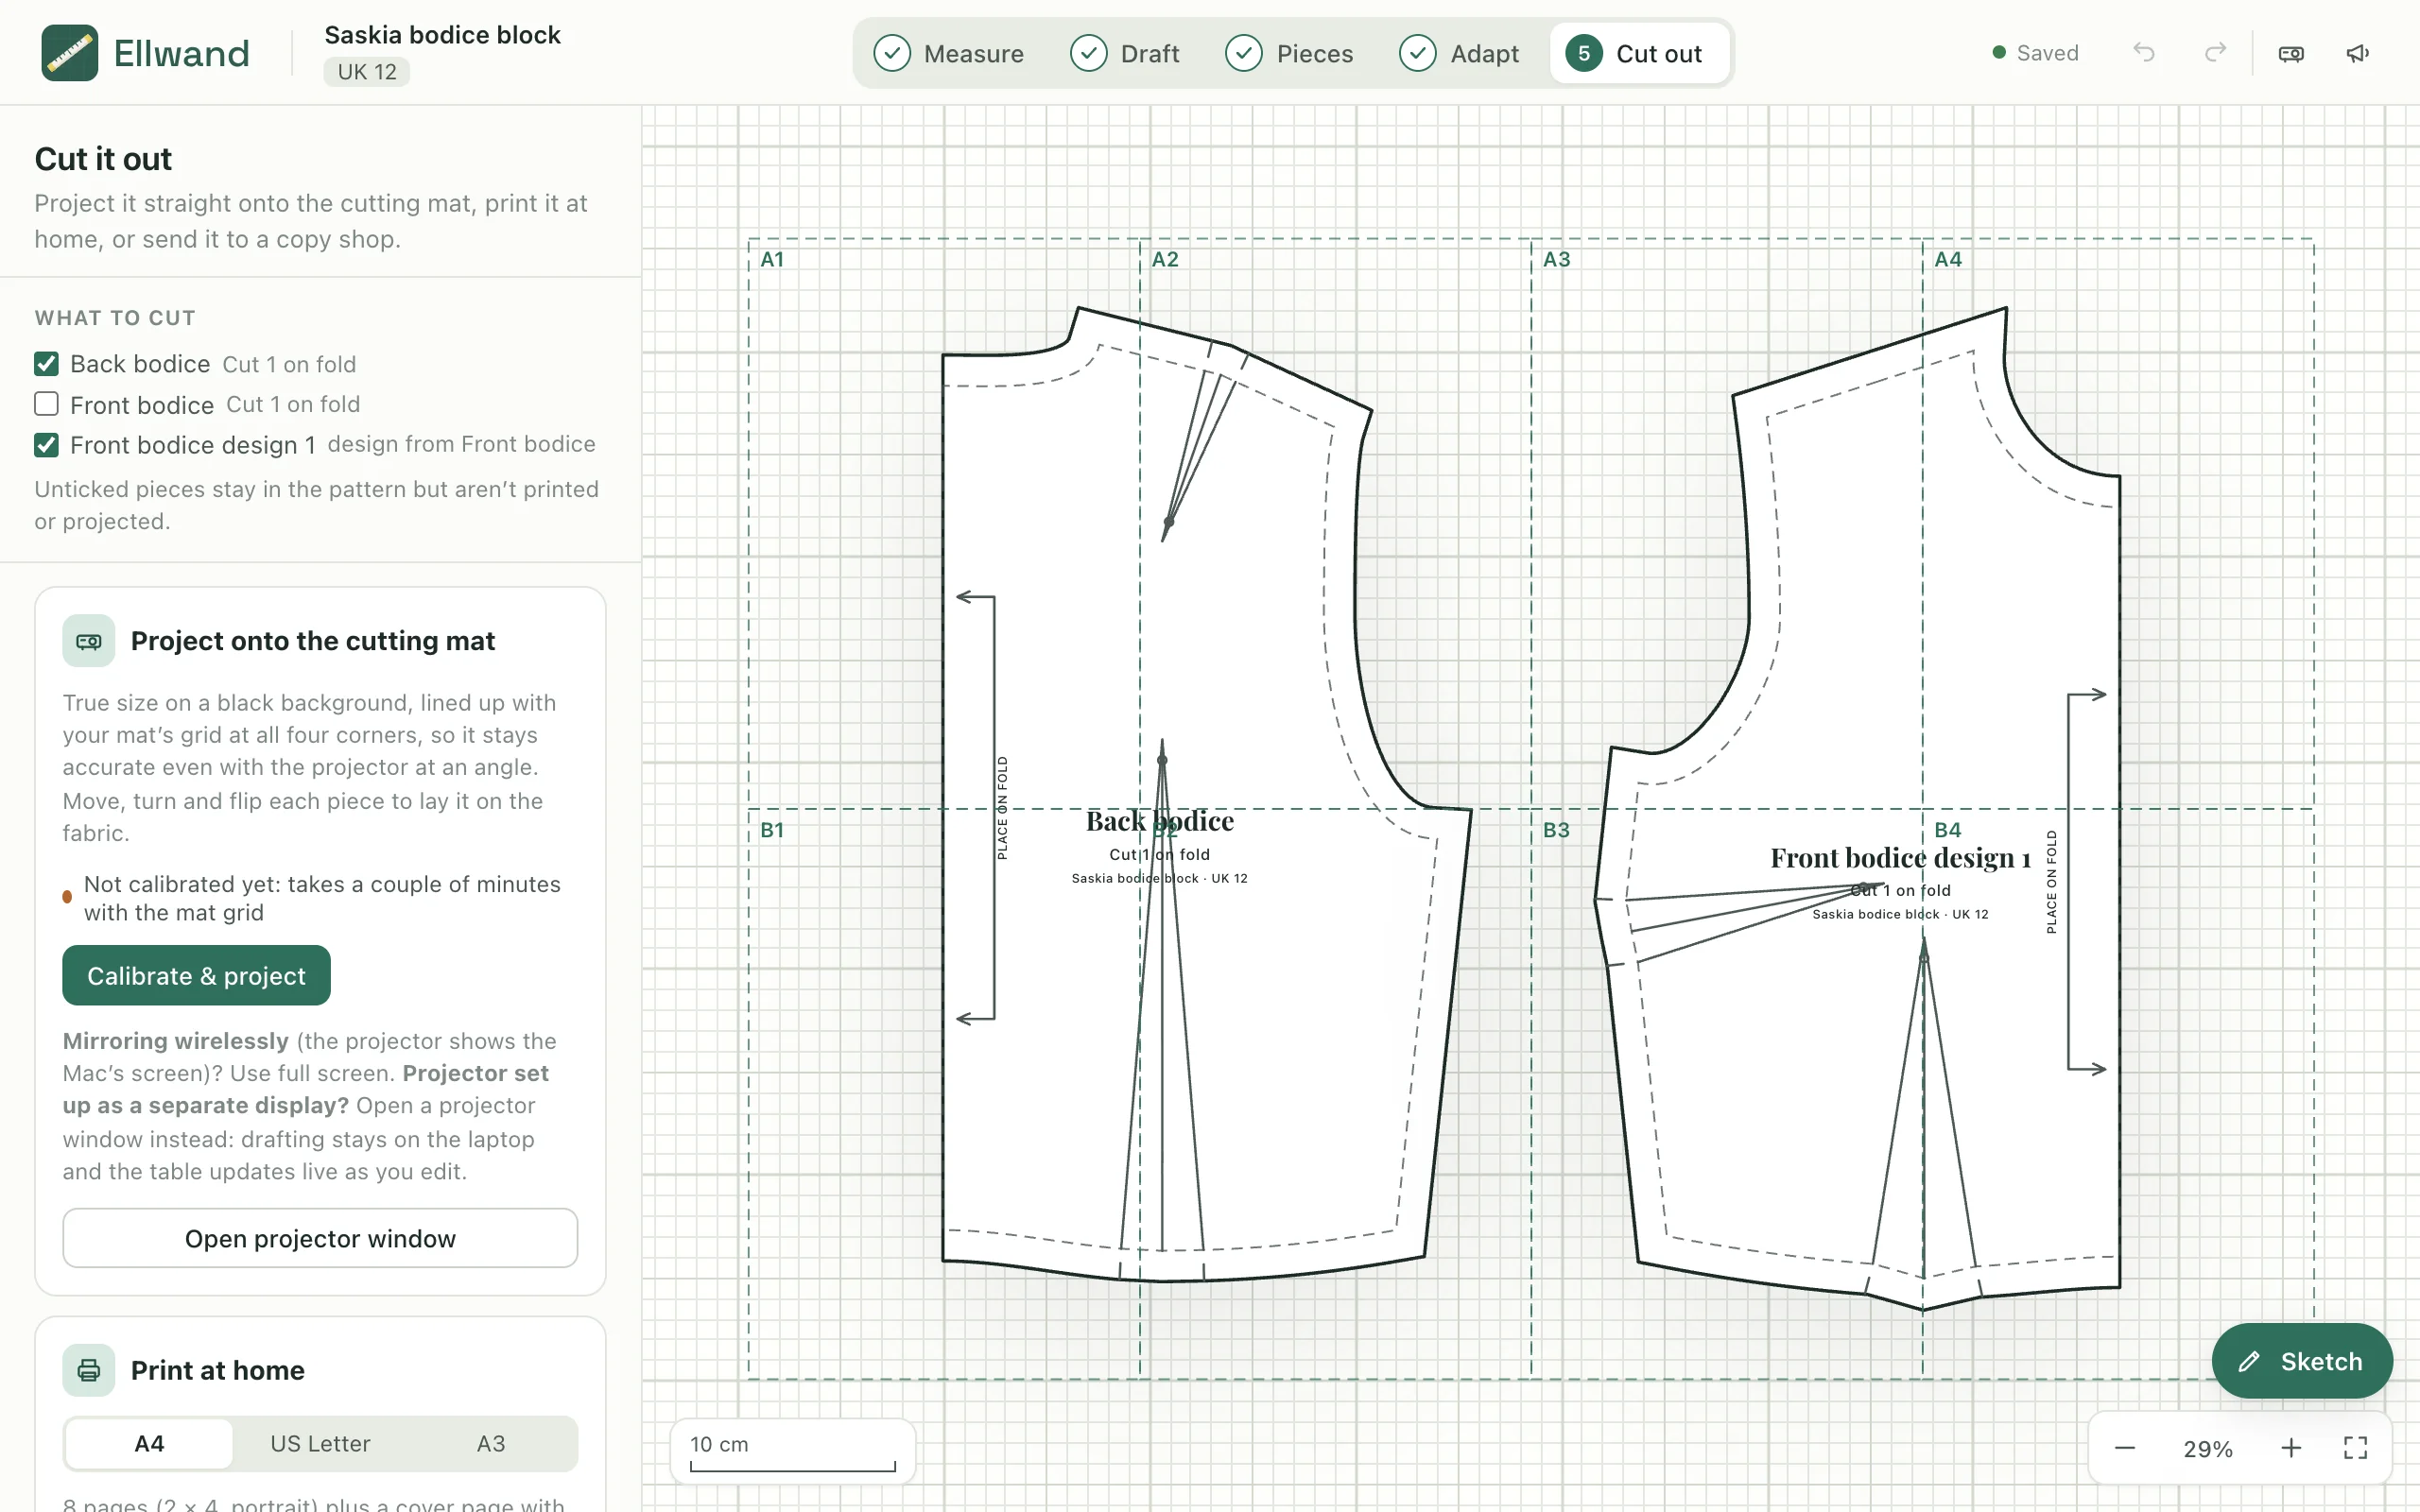2420x1512 pixels.
Task: Click the pencil icon in the Sketch button
Action: click(x=2250, y=1361)
